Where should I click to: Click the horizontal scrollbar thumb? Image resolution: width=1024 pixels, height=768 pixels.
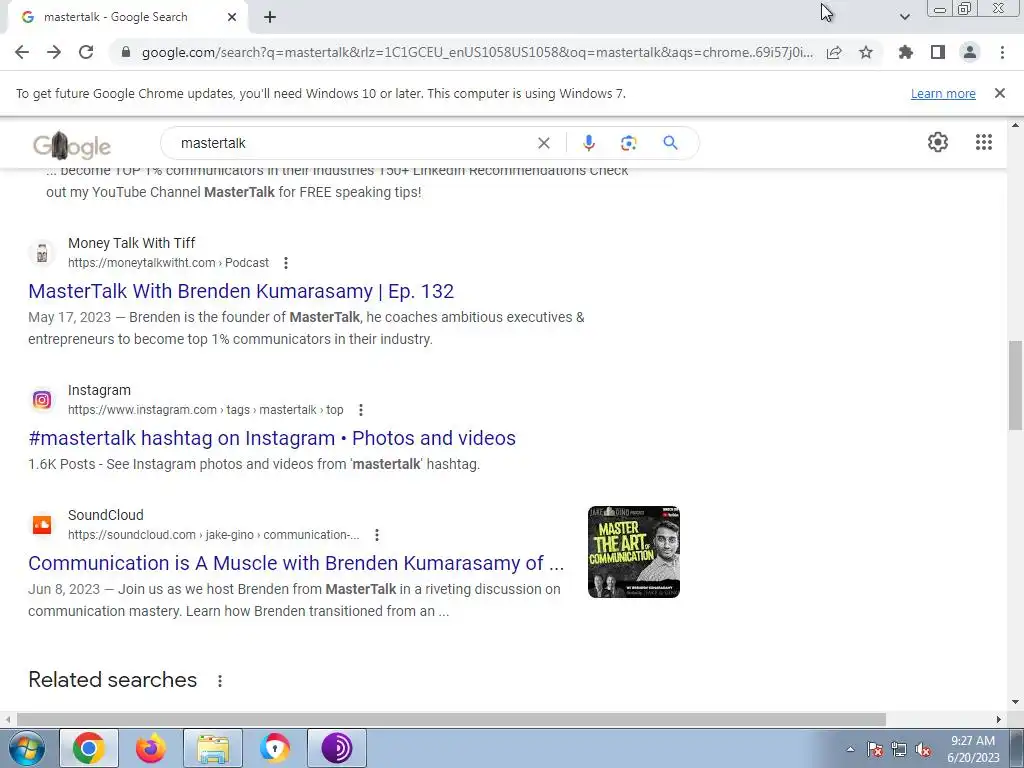pyautogui.click(x=451, y=719)
